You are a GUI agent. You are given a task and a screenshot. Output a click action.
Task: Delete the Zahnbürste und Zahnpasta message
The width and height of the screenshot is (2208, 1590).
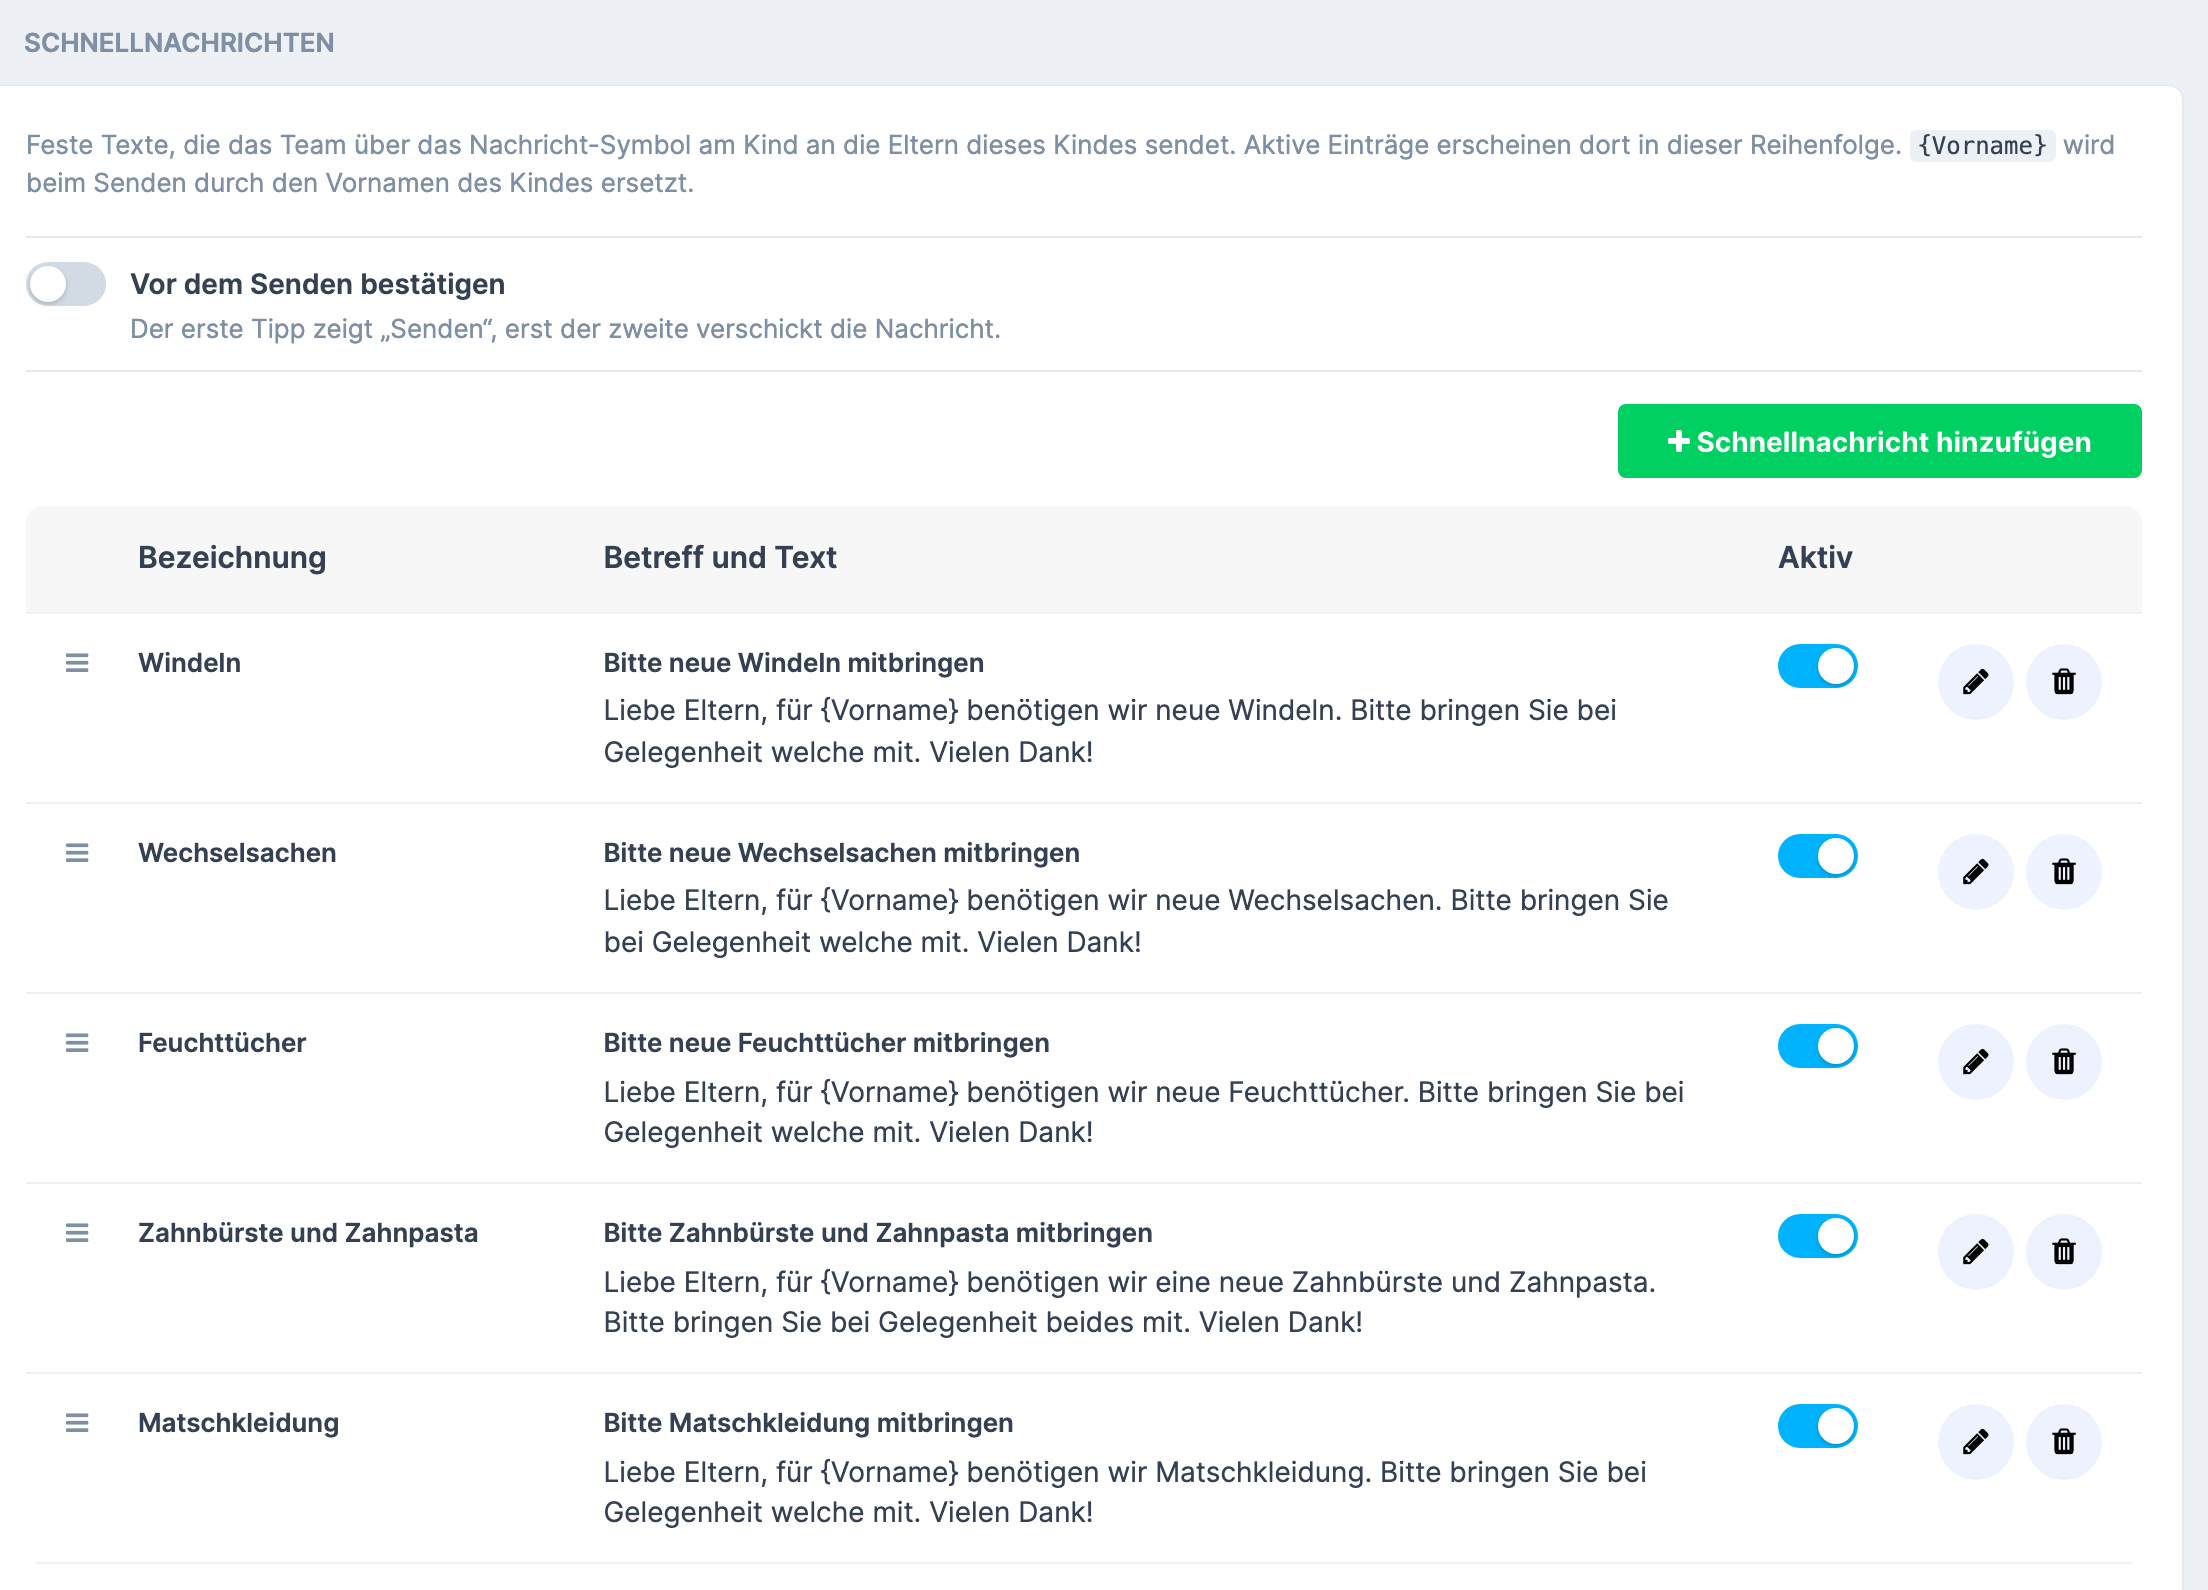coord(2063,1252)
